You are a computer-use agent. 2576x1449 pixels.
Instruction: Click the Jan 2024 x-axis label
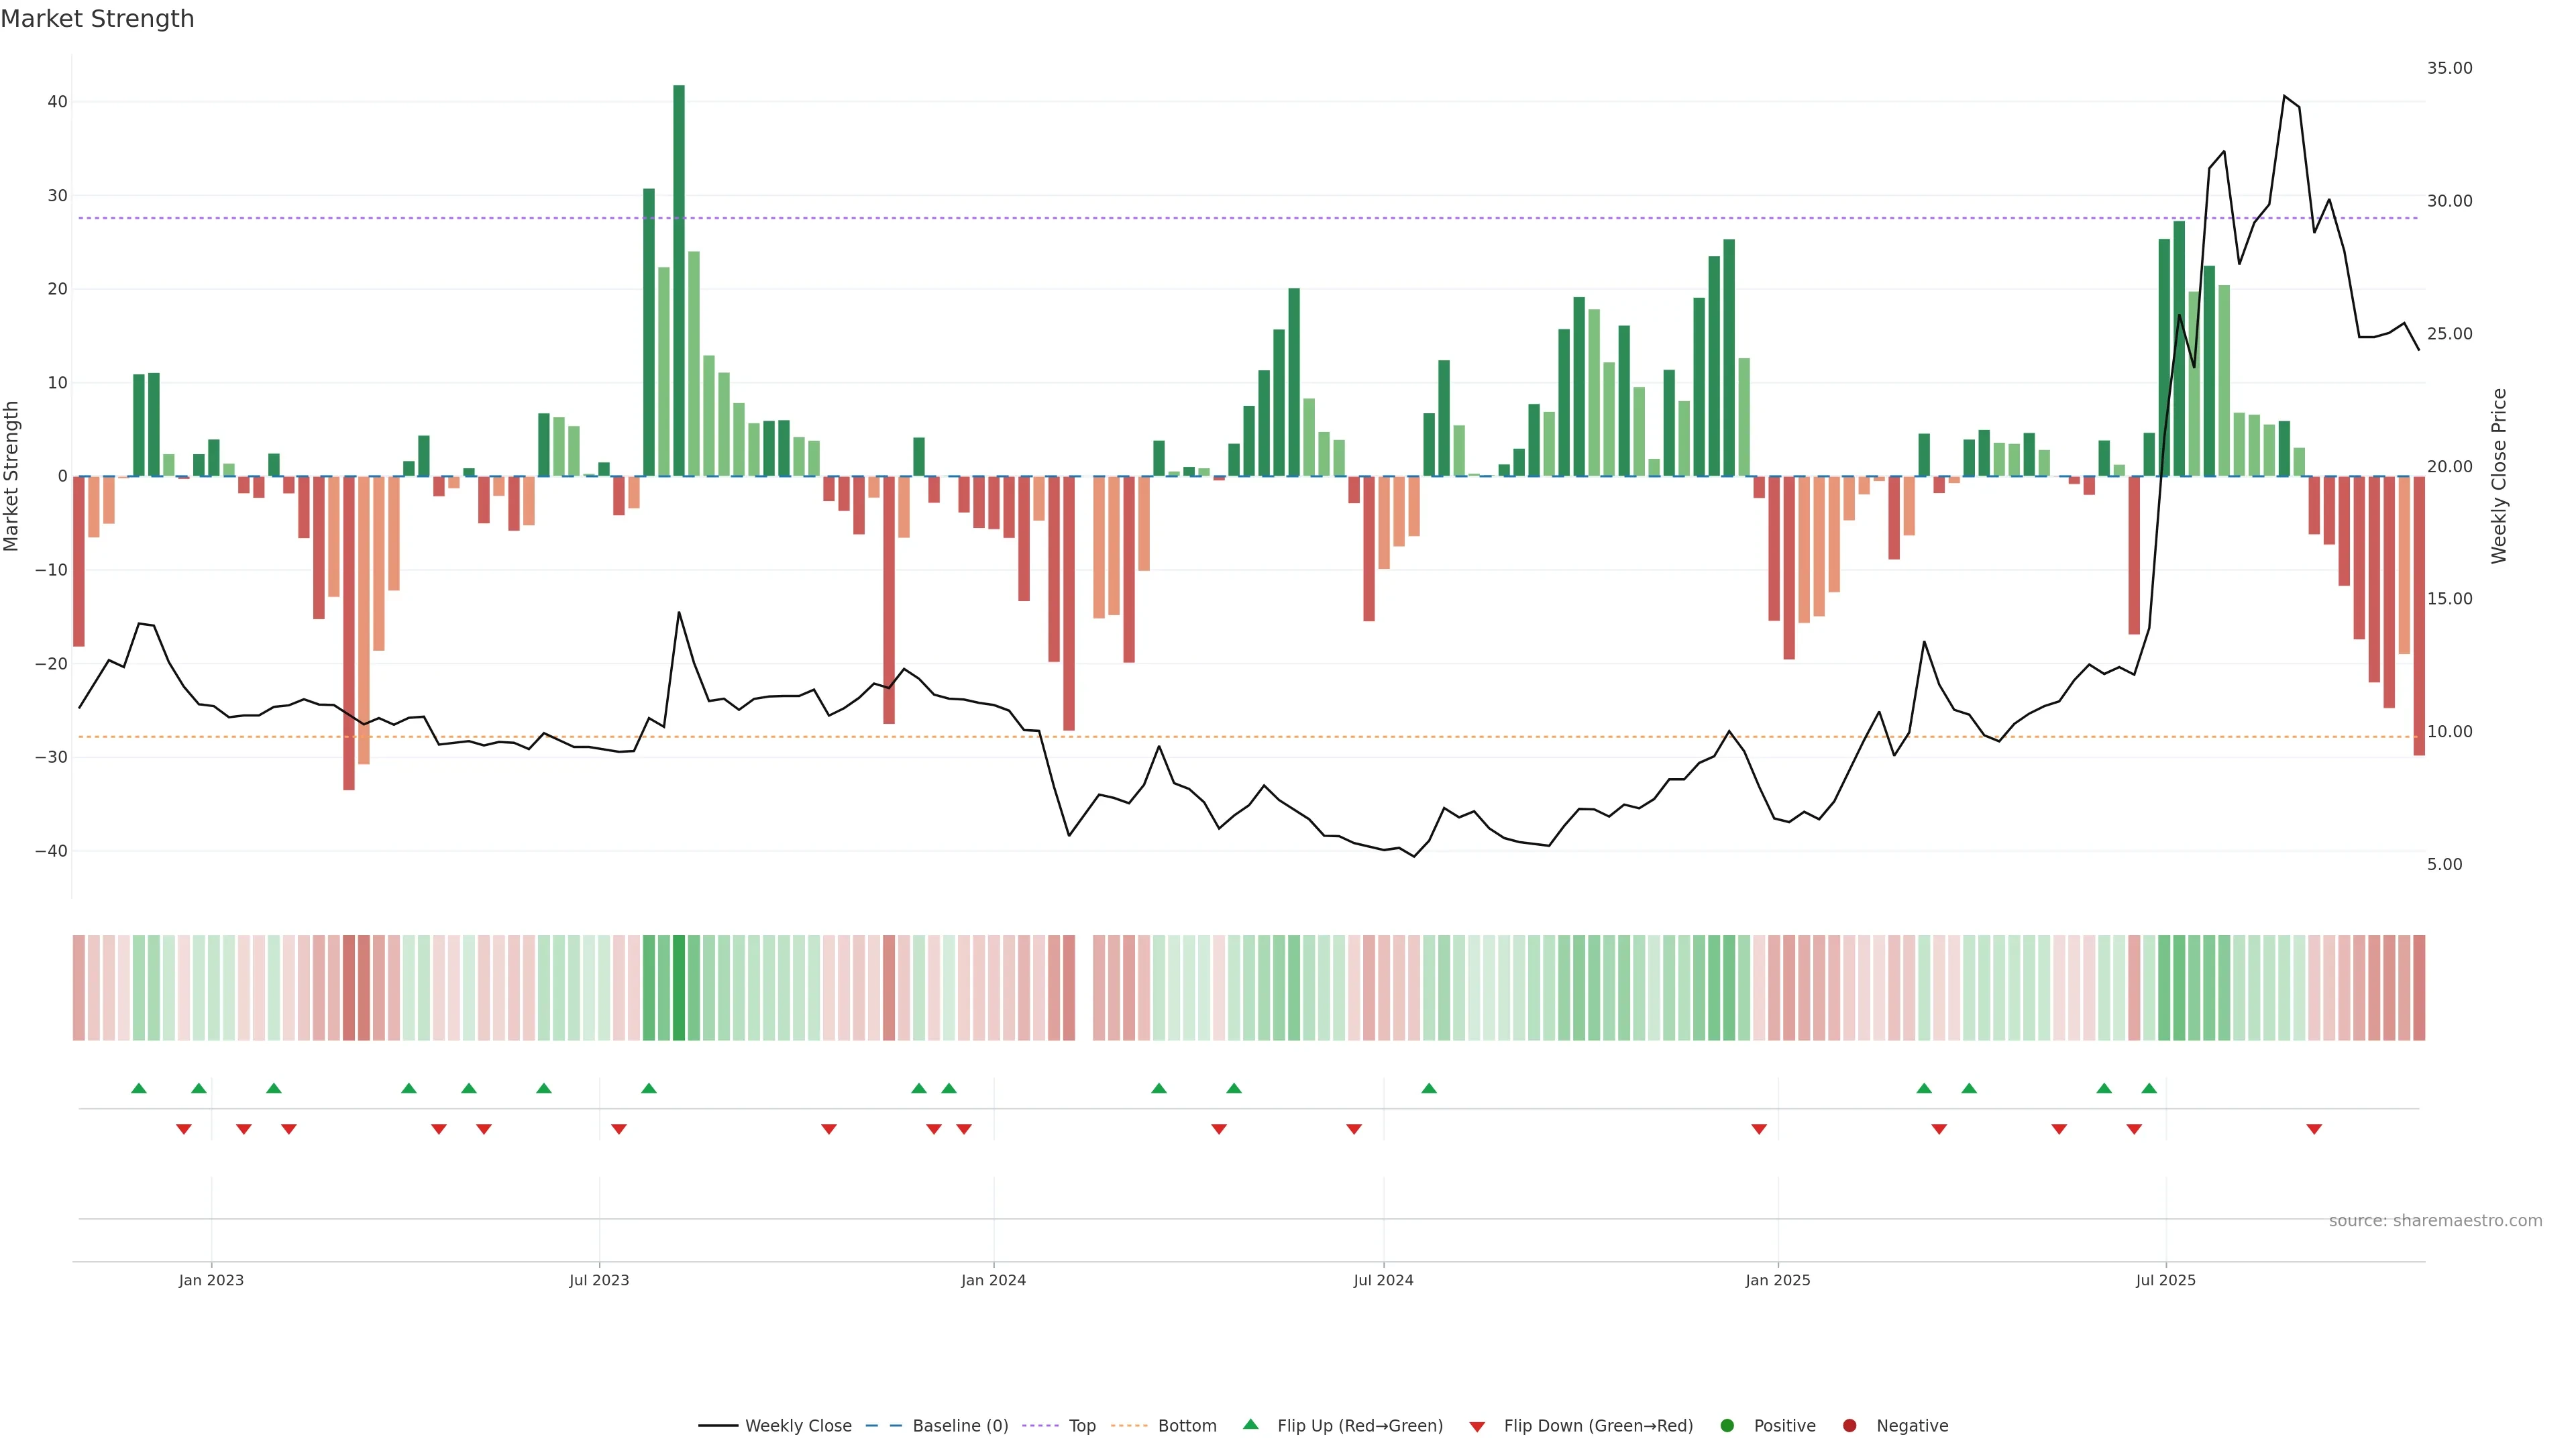coord(993,1280)
